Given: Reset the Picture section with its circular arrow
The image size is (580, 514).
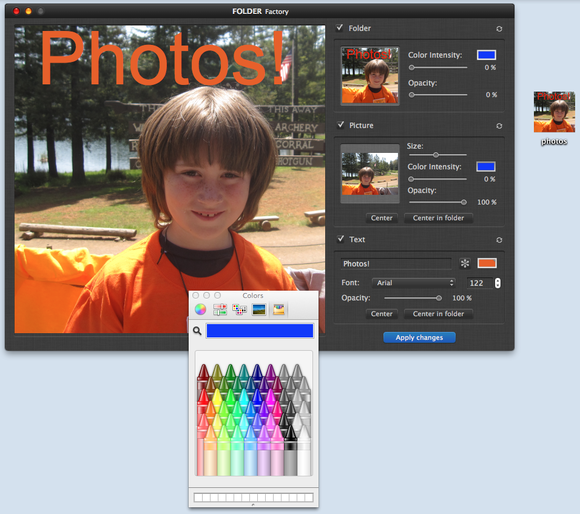Looking at the screenshot, I should (499, 126).
